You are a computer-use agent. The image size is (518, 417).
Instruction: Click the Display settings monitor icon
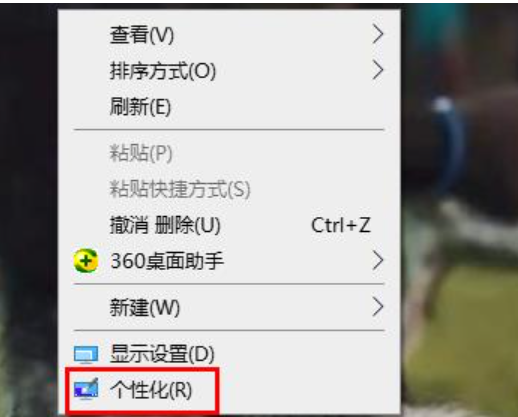point(86,354)
